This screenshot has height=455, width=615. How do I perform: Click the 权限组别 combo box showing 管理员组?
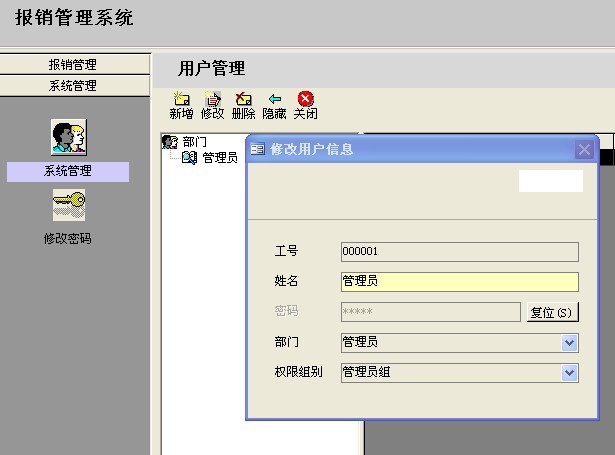coord(460,373)
